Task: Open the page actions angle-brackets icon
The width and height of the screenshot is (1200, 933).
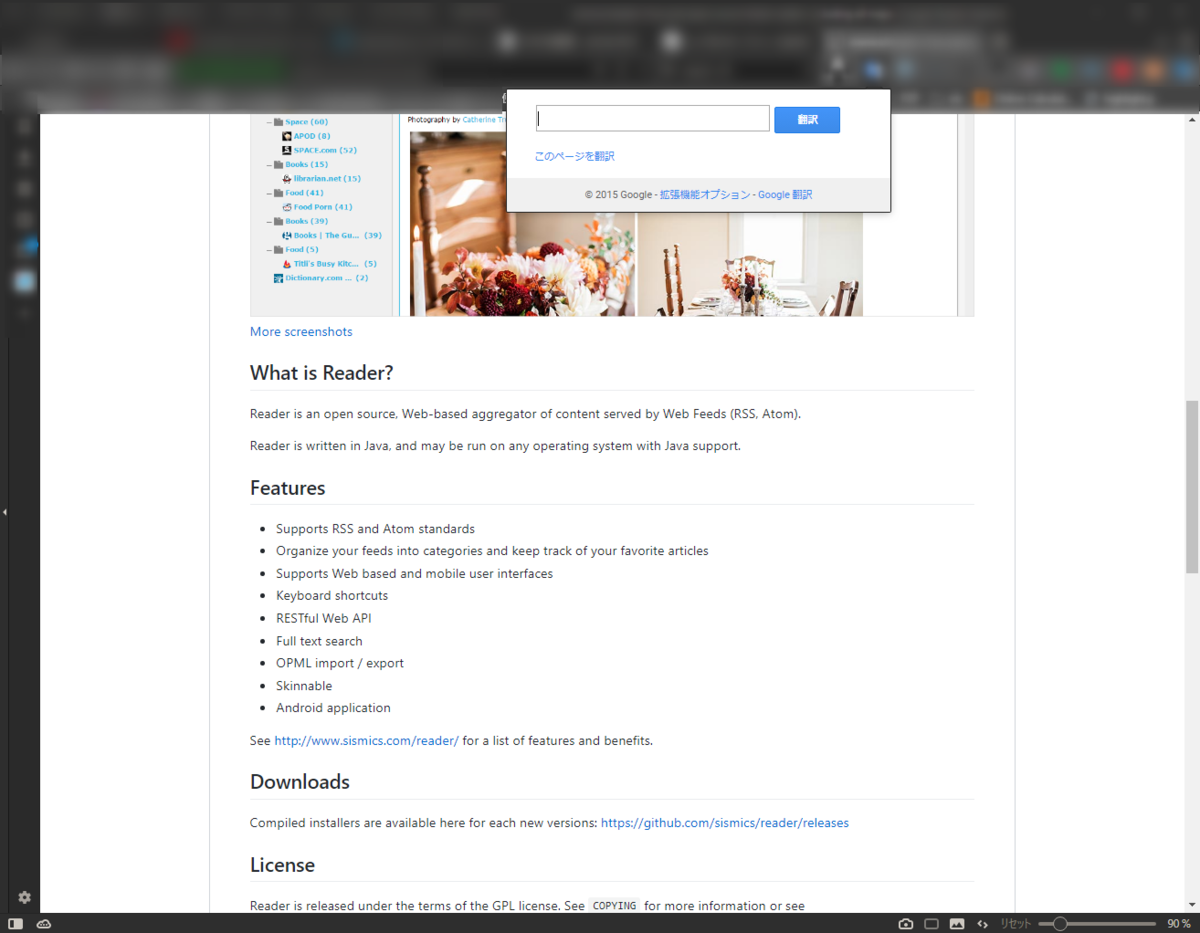Action: 983,924
